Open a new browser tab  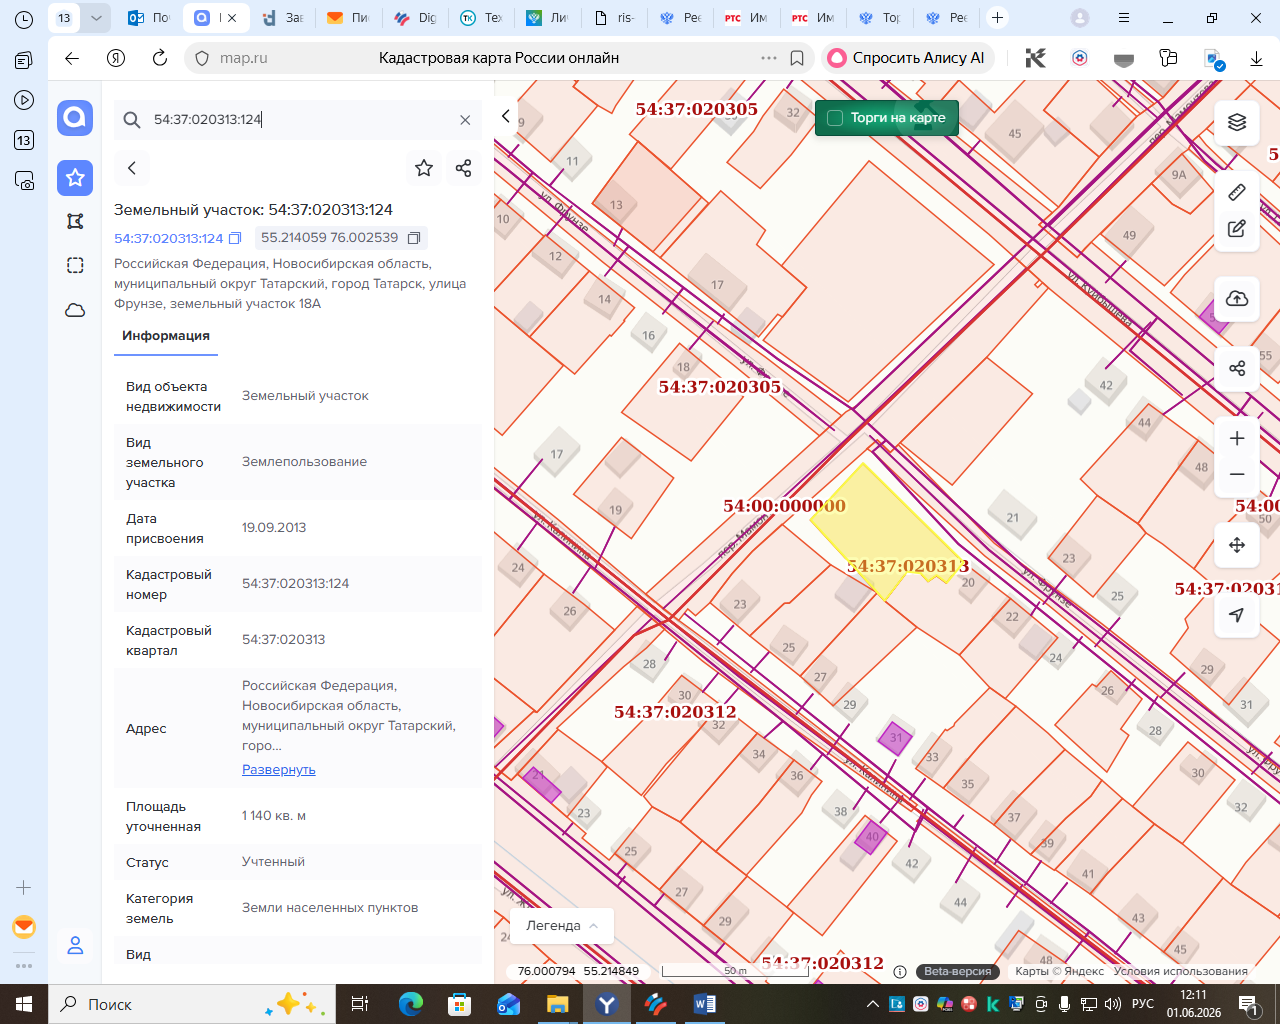(997, 18)
